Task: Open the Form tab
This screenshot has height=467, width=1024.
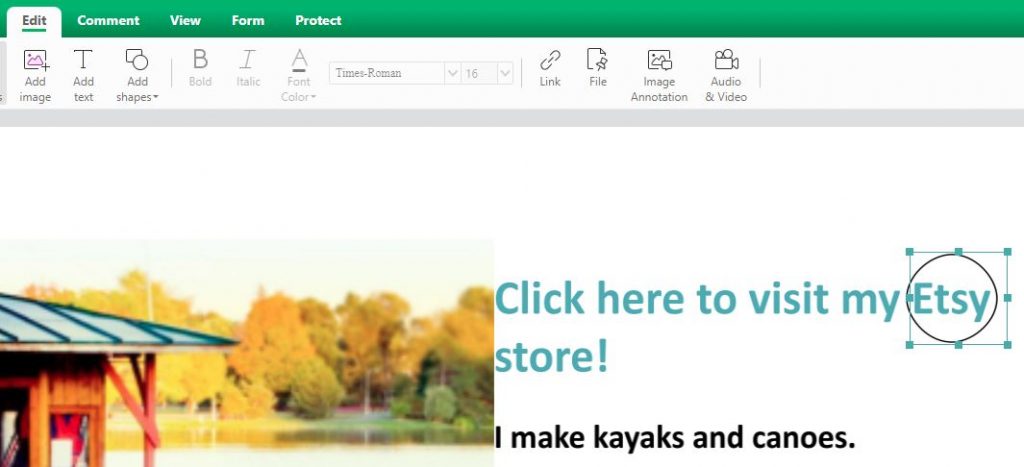Action: tap(248, 21)
